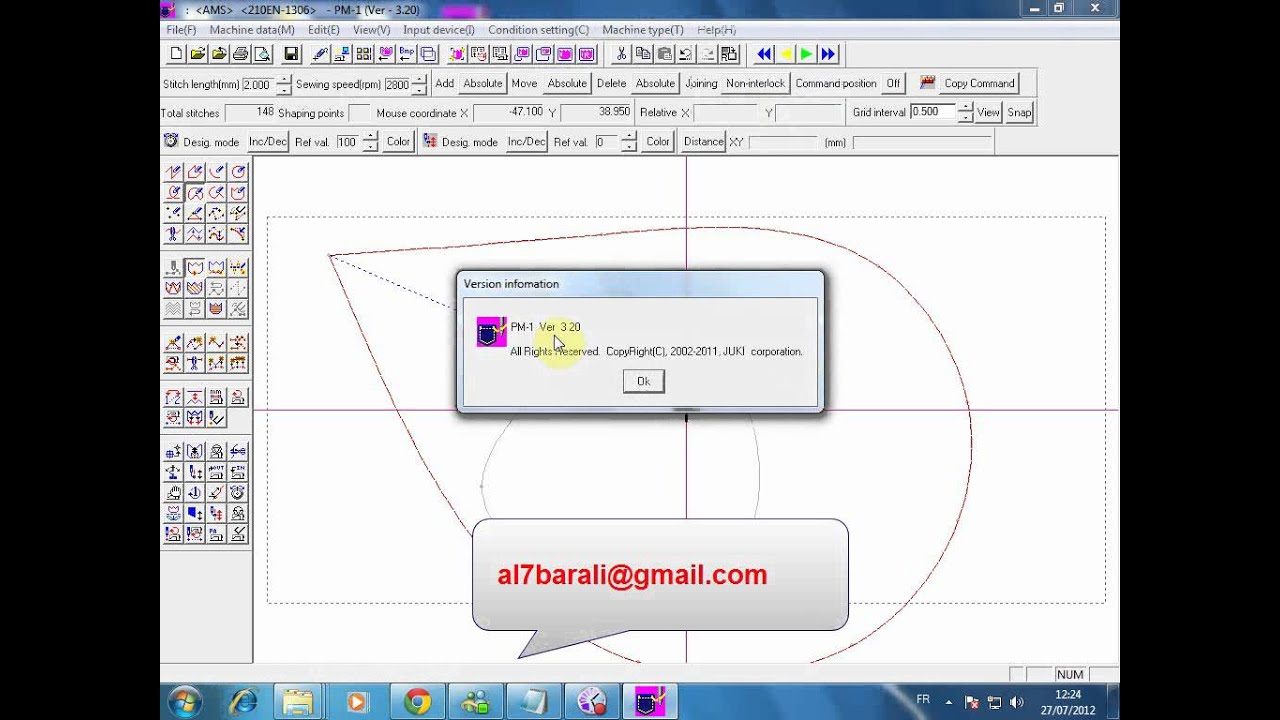Click the Print icon in toolbar
1280x720 pixels.
[x=240, y=54]
